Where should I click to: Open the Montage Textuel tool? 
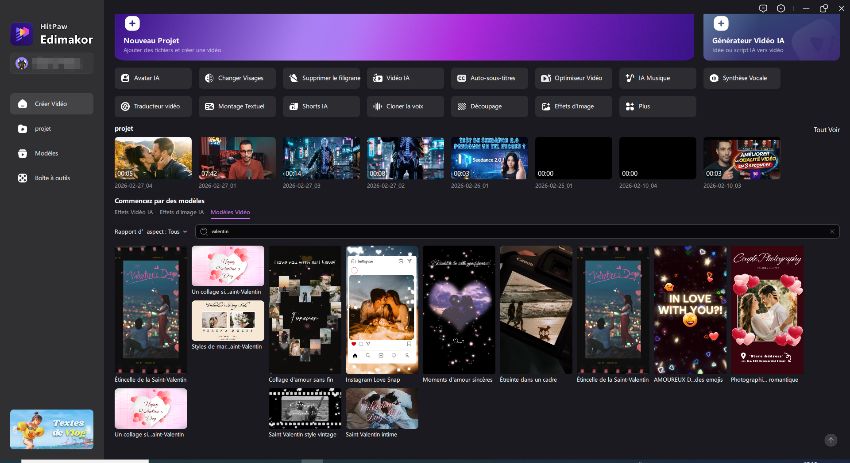237,106
